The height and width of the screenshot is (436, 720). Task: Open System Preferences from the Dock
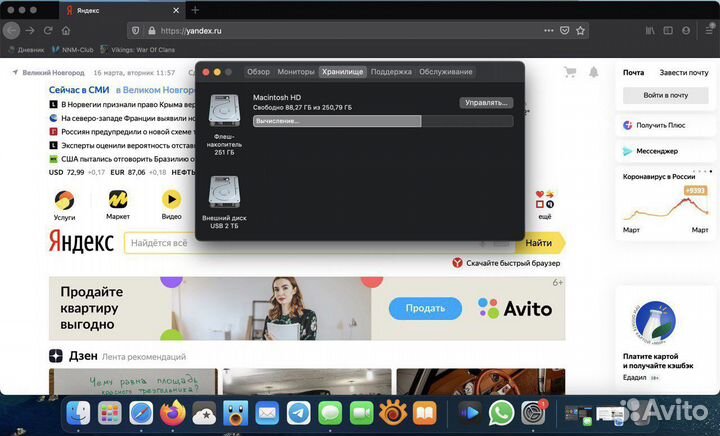(534, 413)
